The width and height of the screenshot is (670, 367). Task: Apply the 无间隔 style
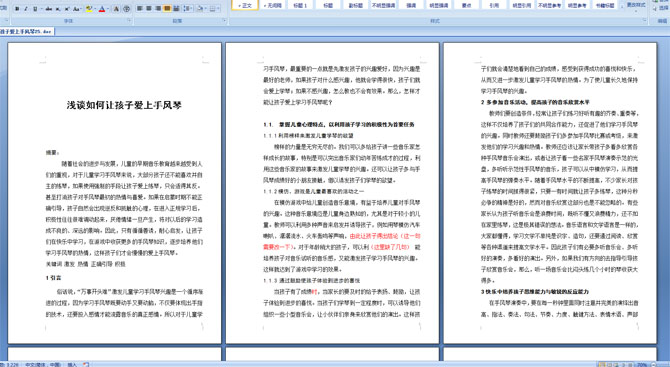272,5
